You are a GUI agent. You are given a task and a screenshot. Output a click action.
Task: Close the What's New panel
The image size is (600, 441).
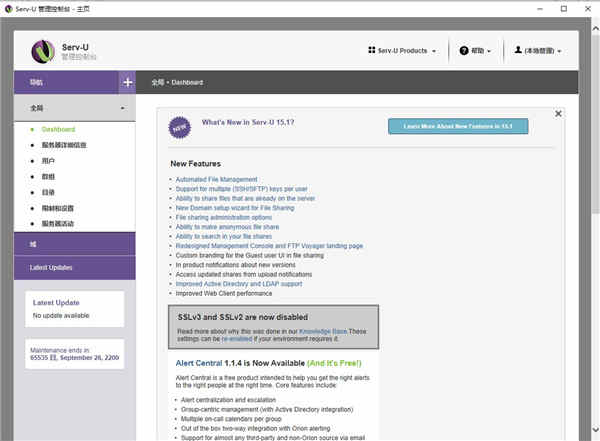[558, 114]
